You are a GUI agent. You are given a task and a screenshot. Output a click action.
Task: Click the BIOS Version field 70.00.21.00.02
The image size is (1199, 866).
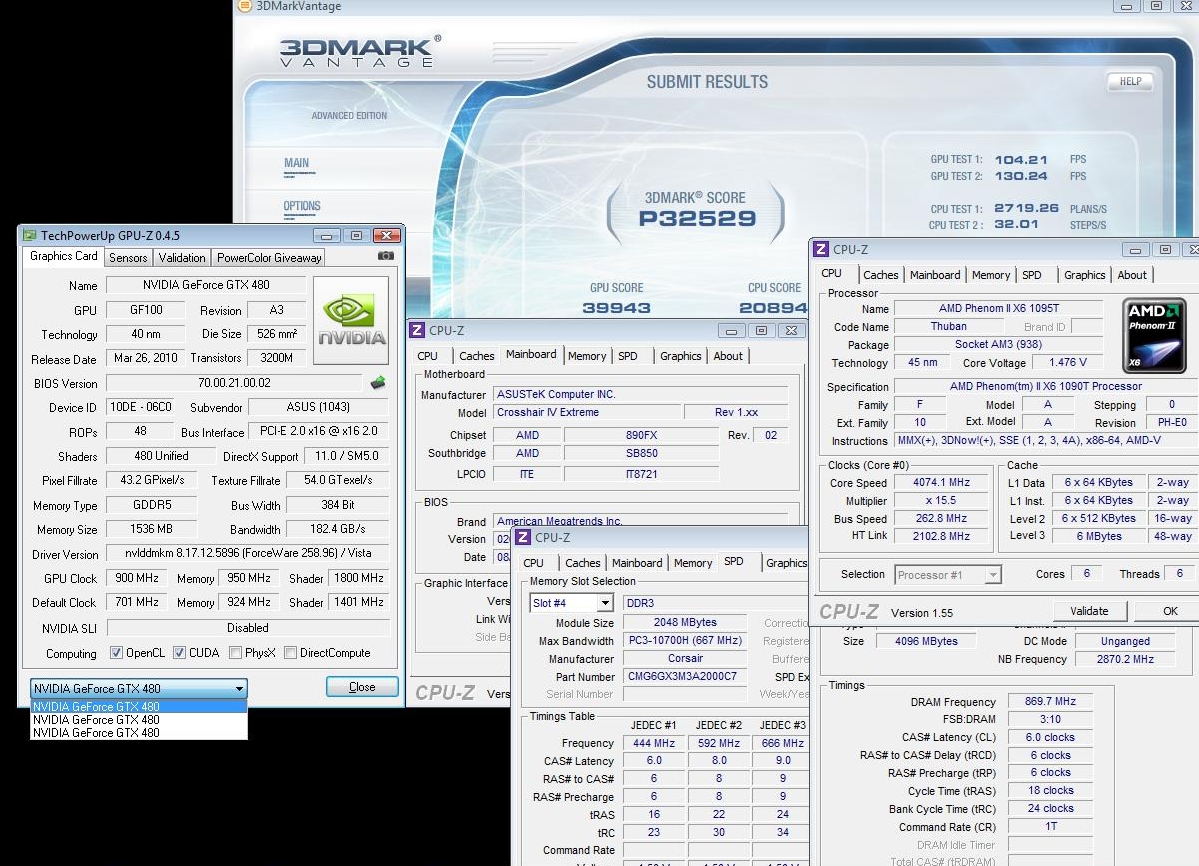[234, 383]
